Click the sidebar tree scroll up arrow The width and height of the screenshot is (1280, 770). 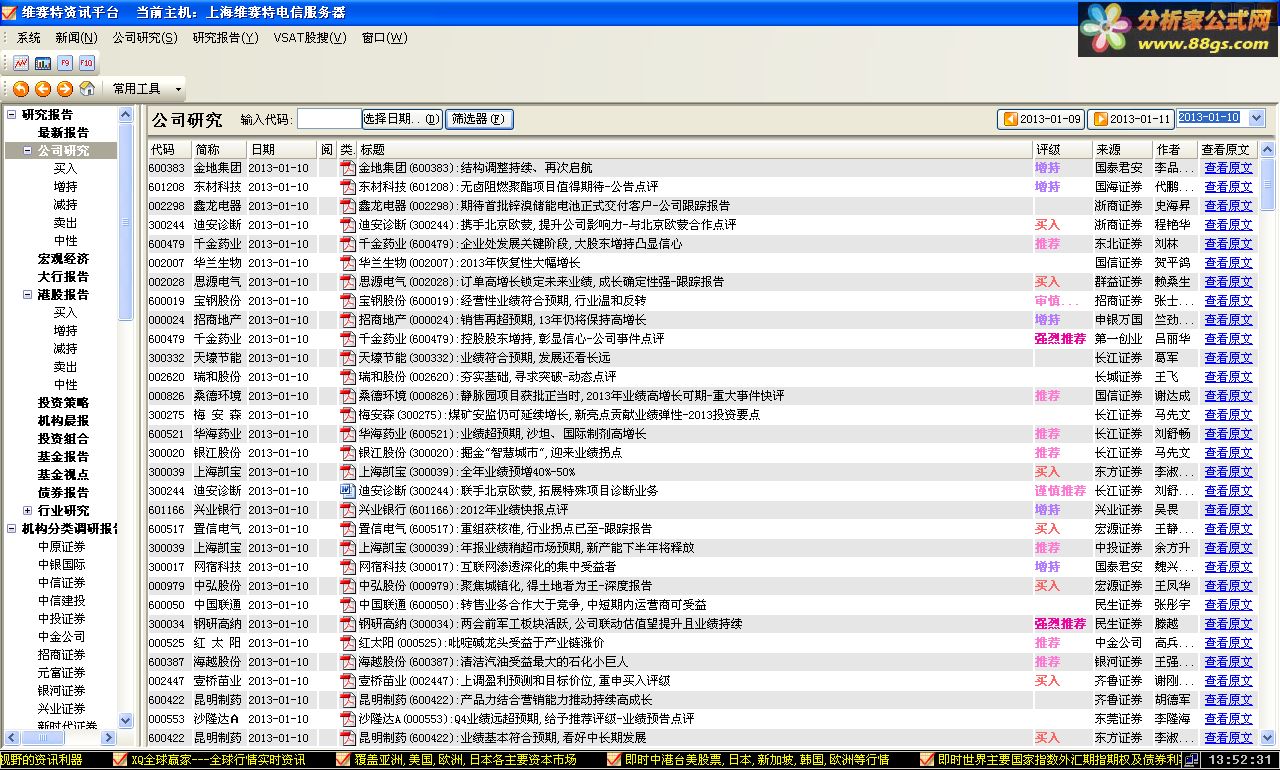point(126,114)
